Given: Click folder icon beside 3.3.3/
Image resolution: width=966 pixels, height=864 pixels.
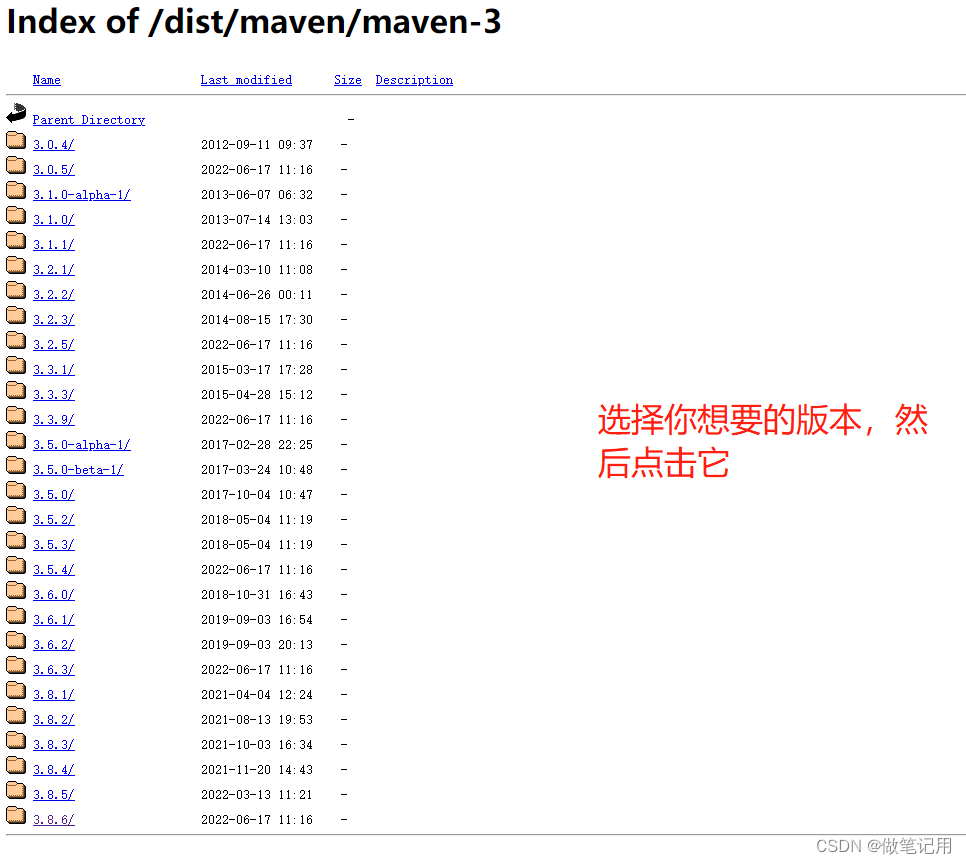Looking at the screenshot, I should 16,390.
